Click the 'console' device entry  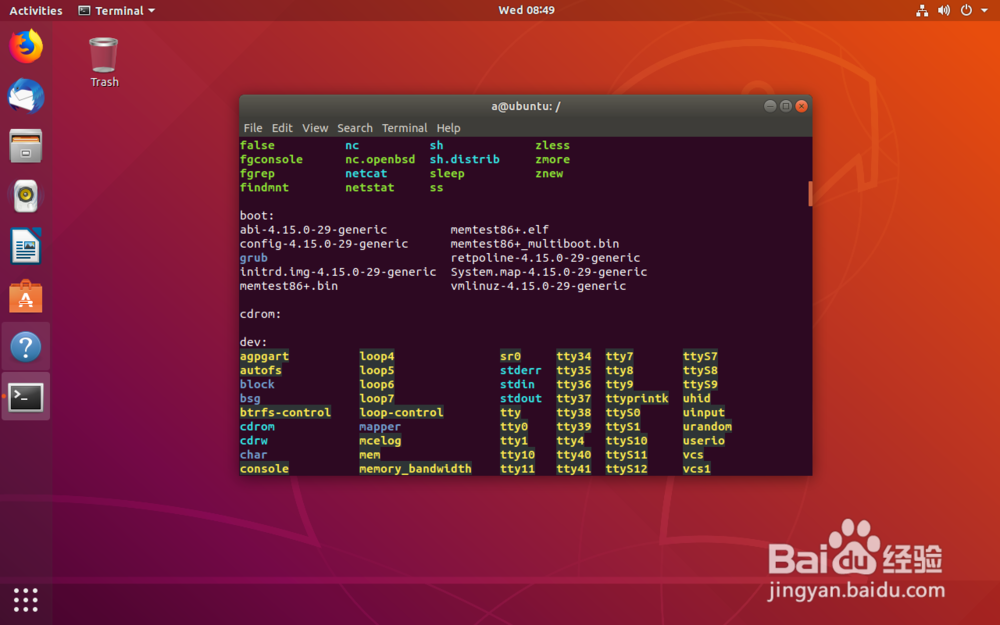[x=264, y=468]
